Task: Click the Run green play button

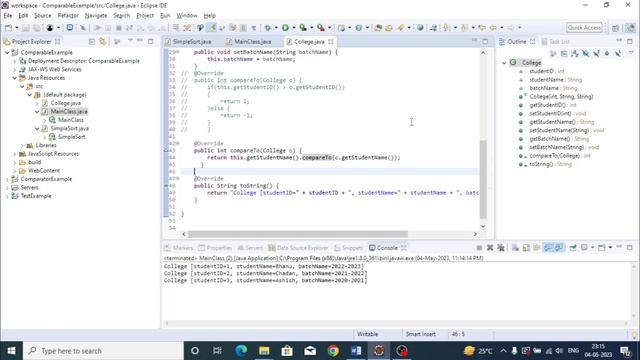Action: click(285, 28)
